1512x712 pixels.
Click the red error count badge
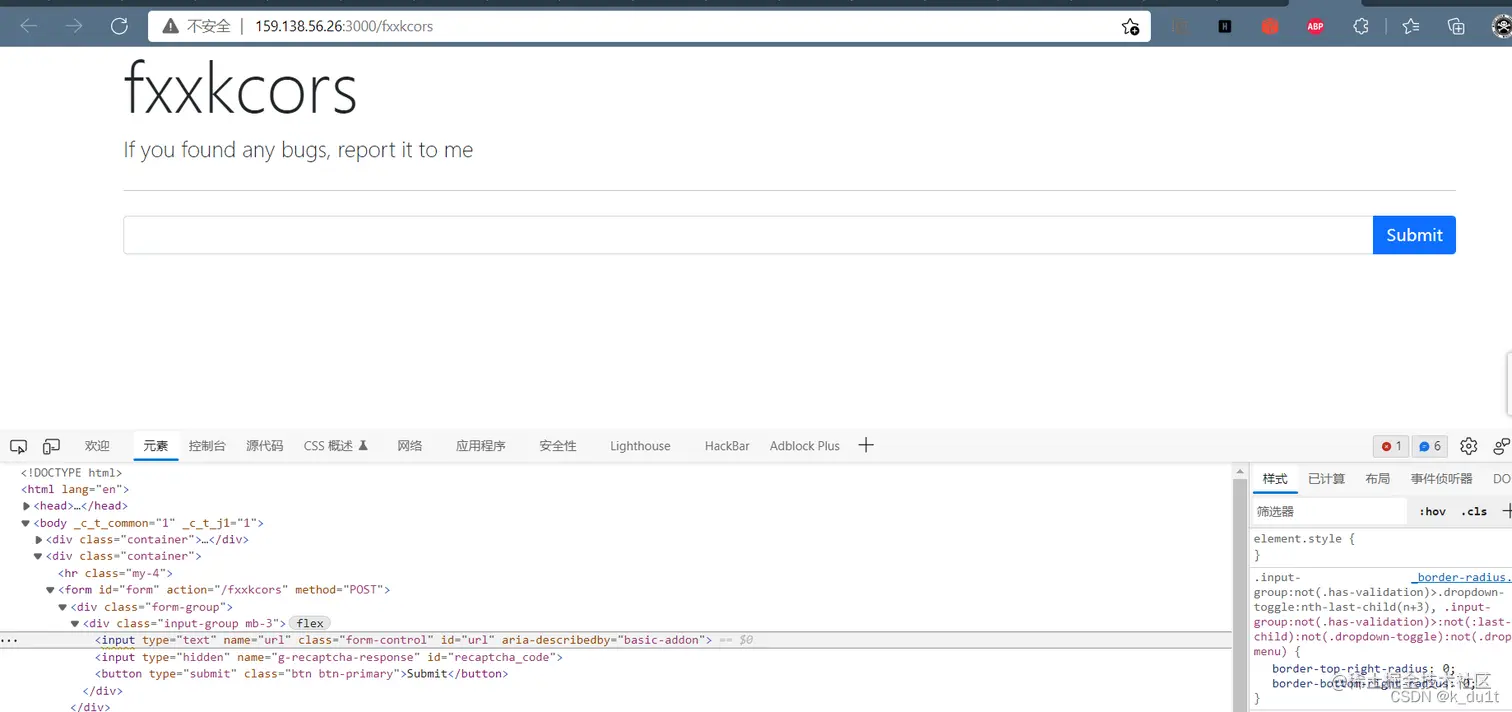pyautogui.click(x=1390, y=446)
